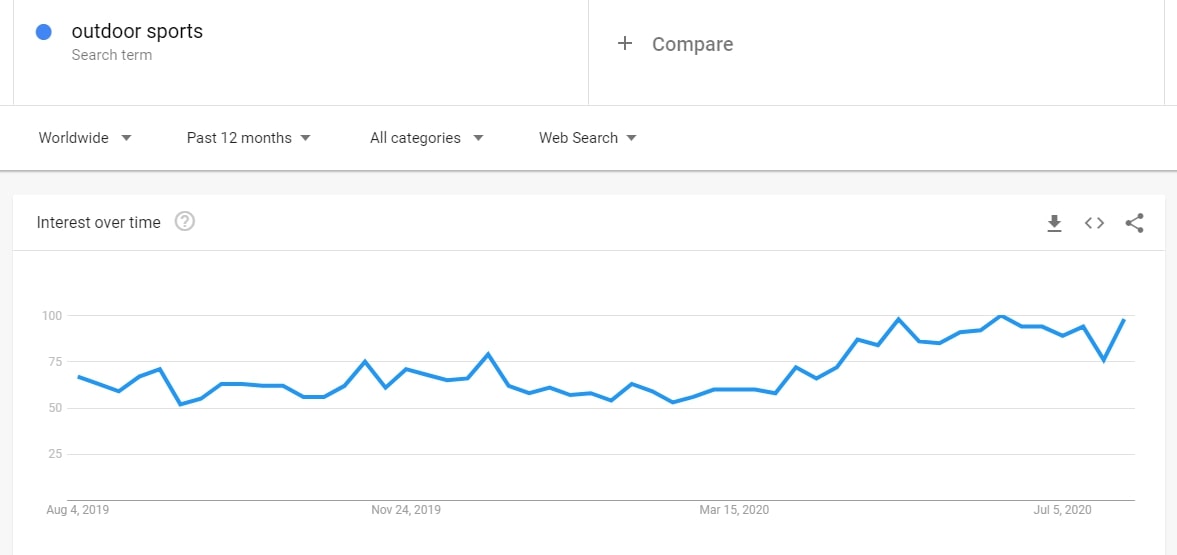Expand the Worldwide region dropdown
This screenshot has height=555, width=1177.
tap(85, 138)
